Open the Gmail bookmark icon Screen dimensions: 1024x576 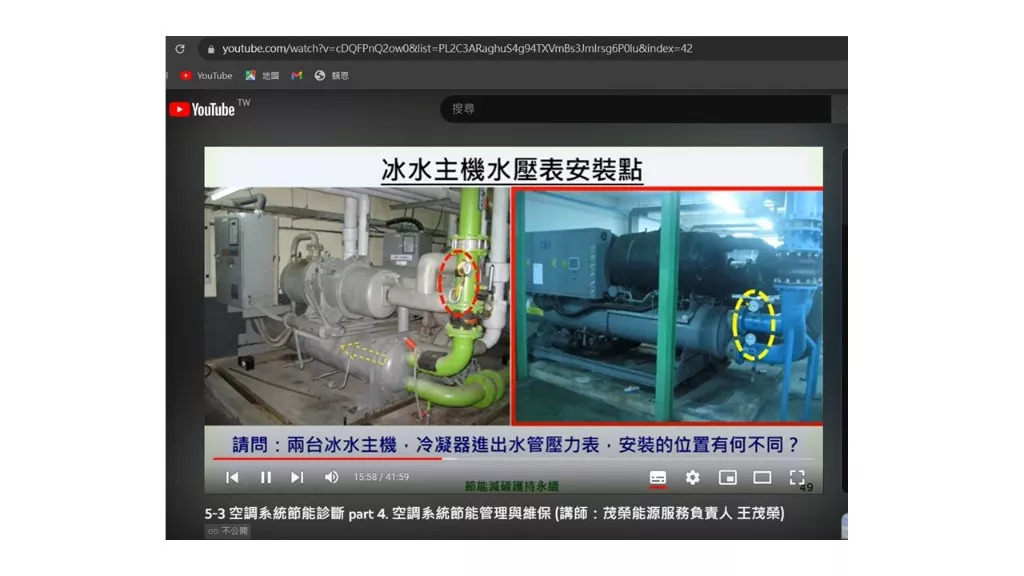click(x=296, y=76)
